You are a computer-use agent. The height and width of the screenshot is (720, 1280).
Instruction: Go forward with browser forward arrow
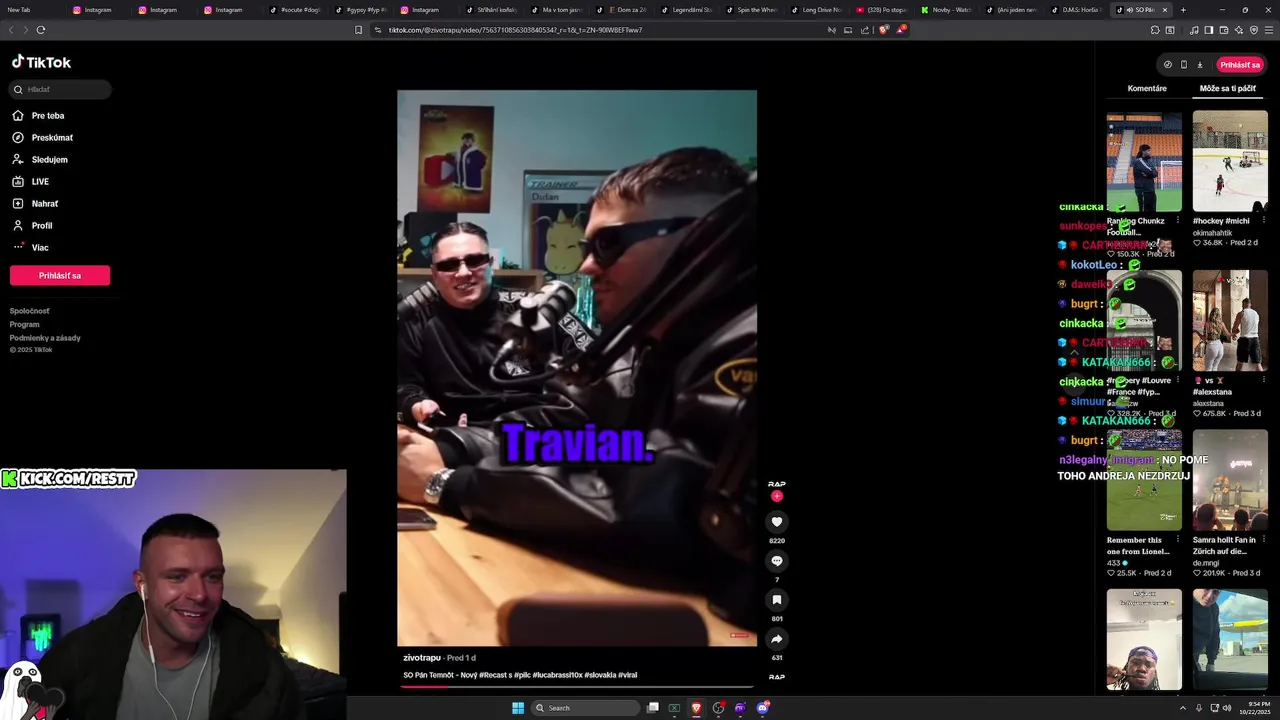(25, 30)
